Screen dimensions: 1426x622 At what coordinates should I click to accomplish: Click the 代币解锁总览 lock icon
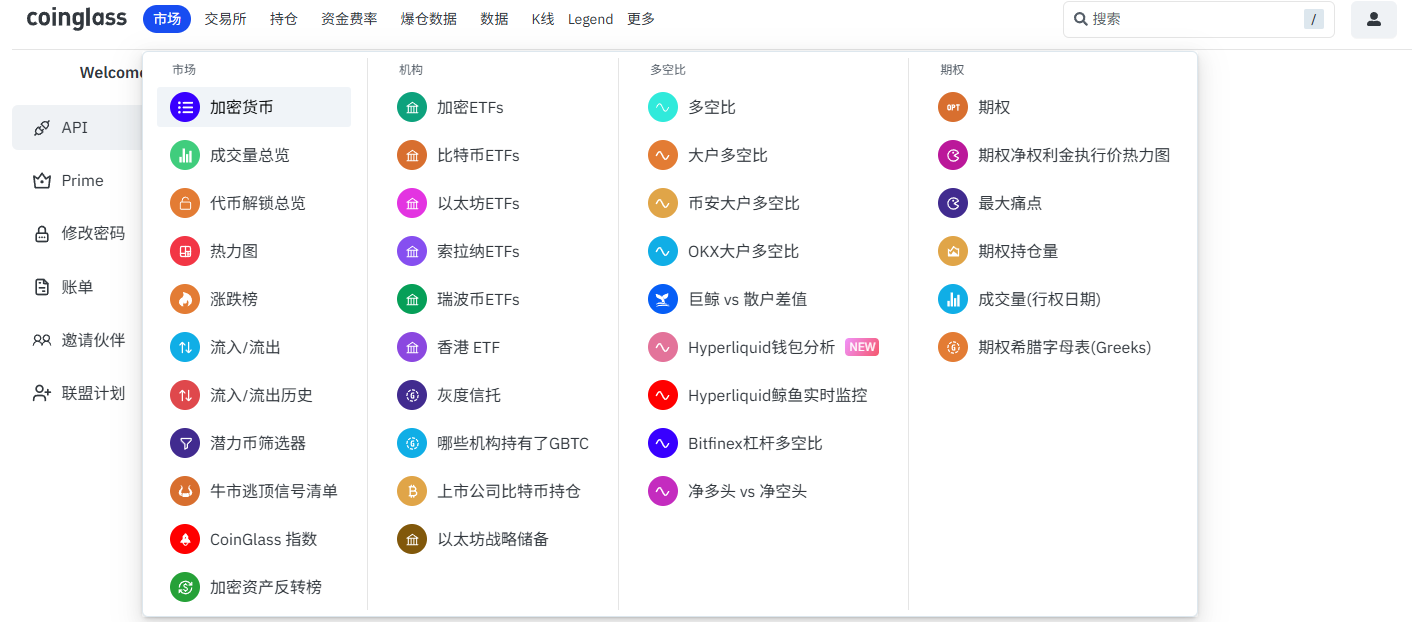(x=185, y=203)
